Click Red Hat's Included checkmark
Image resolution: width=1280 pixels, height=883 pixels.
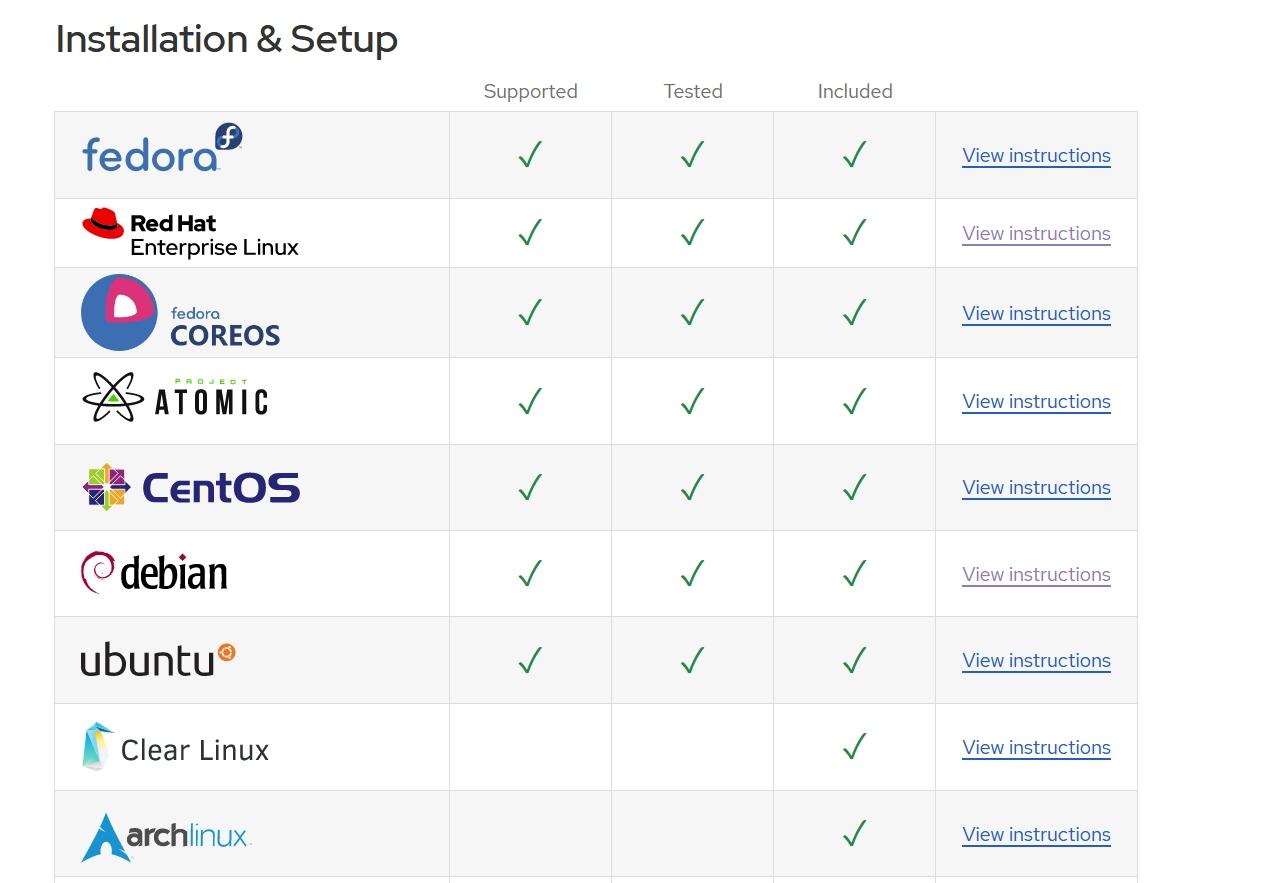[854, 232]
